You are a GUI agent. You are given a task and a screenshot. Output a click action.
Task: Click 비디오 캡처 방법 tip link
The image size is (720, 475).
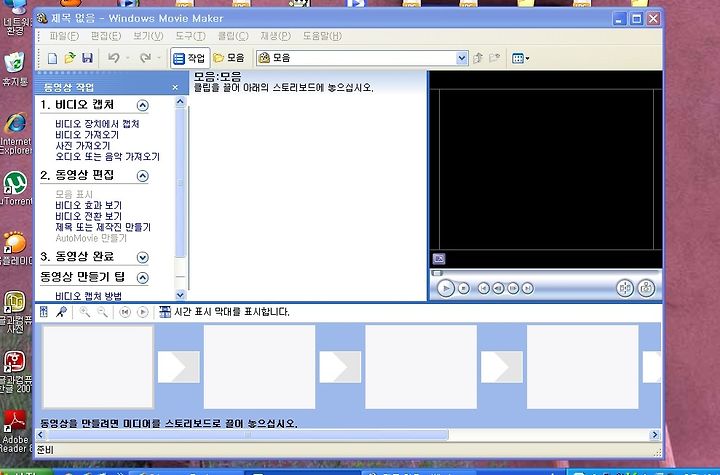coord(89,296)
